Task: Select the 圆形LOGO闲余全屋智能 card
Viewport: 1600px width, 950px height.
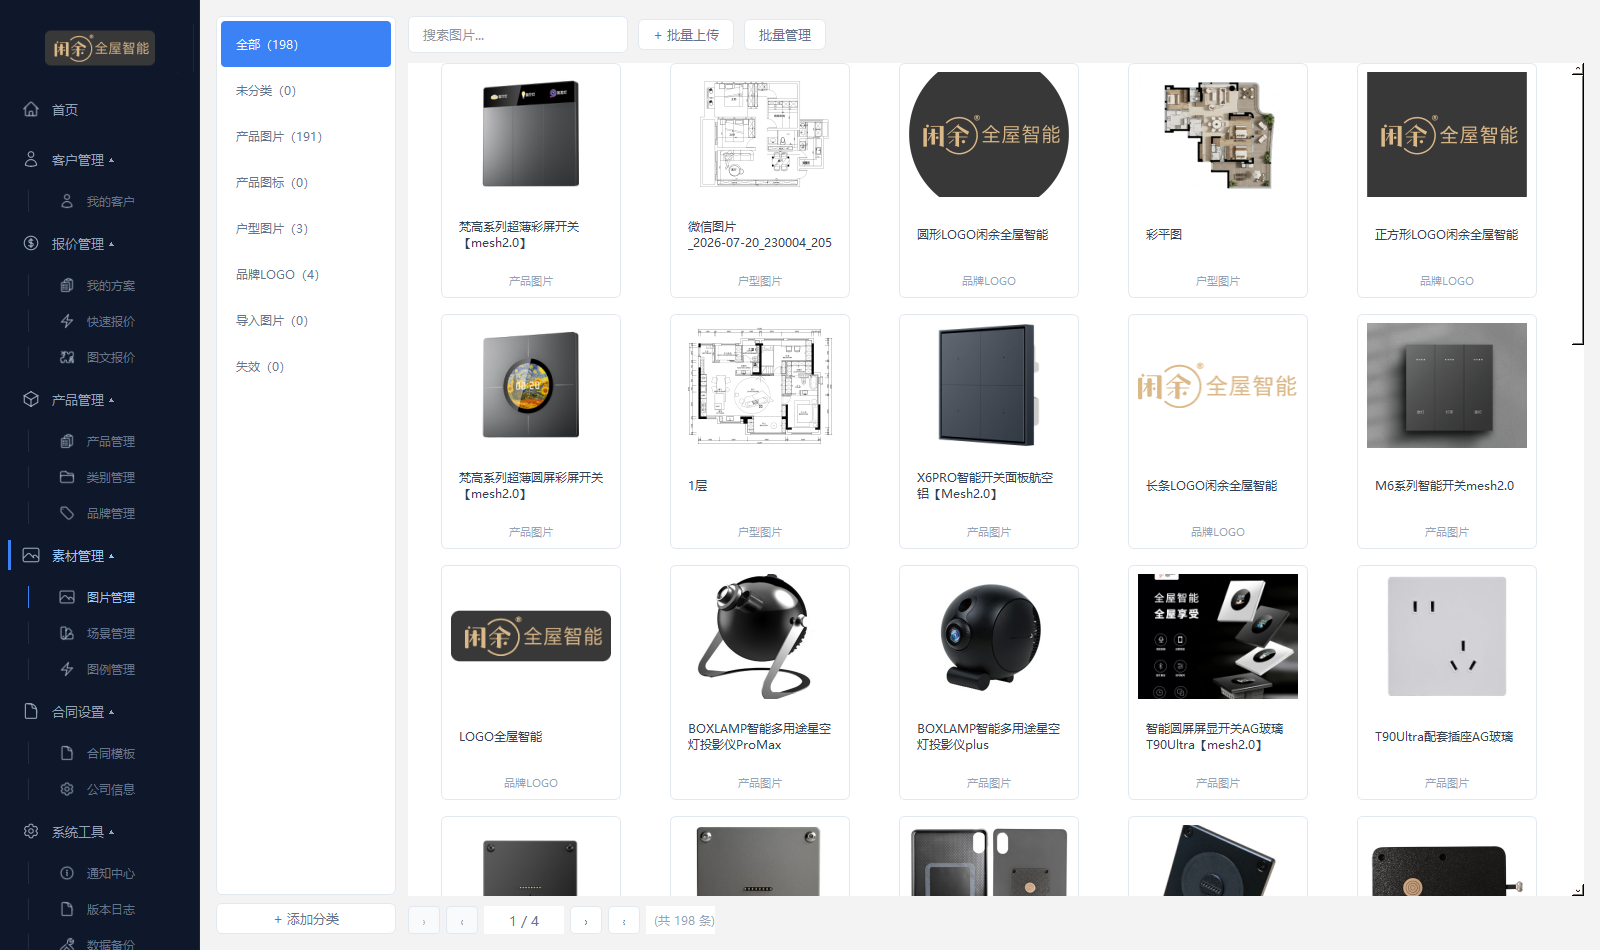Action: click(x=989, y=180)
